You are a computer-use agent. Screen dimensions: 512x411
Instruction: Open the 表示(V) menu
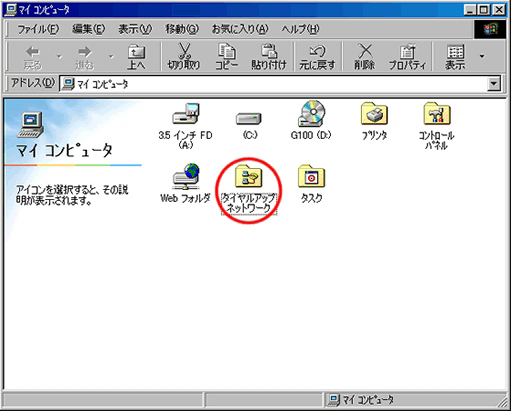click(x=135, y=29)
